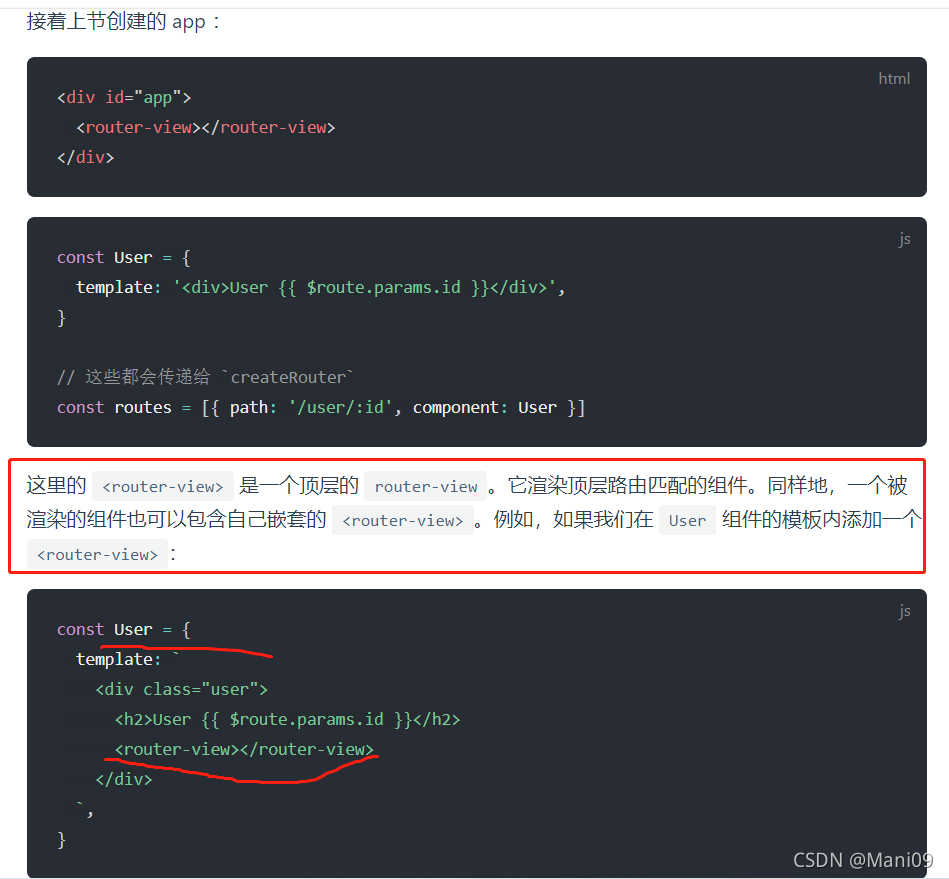Click the `<h2>User {{ $route.params.id }}</h2>` line

pyautogui.click(x=287, y=719)
